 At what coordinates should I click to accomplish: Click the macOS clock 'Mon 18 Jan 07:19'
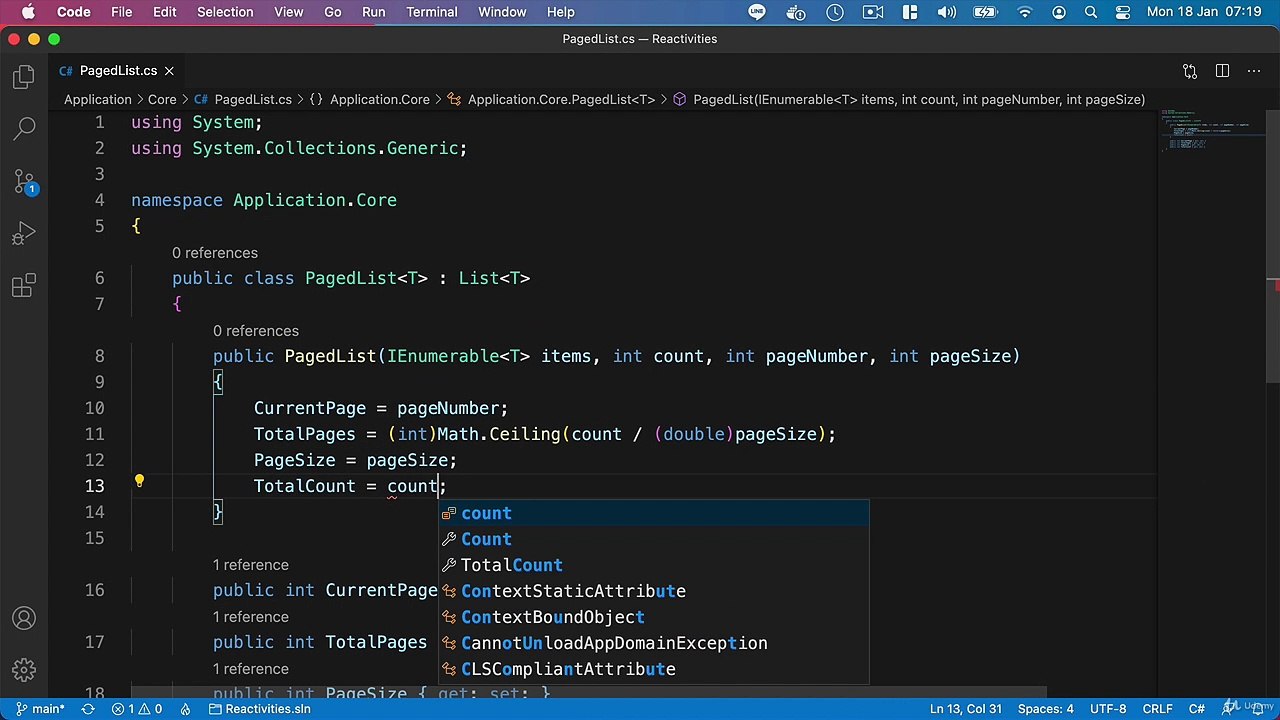[x=1205, y=12]
